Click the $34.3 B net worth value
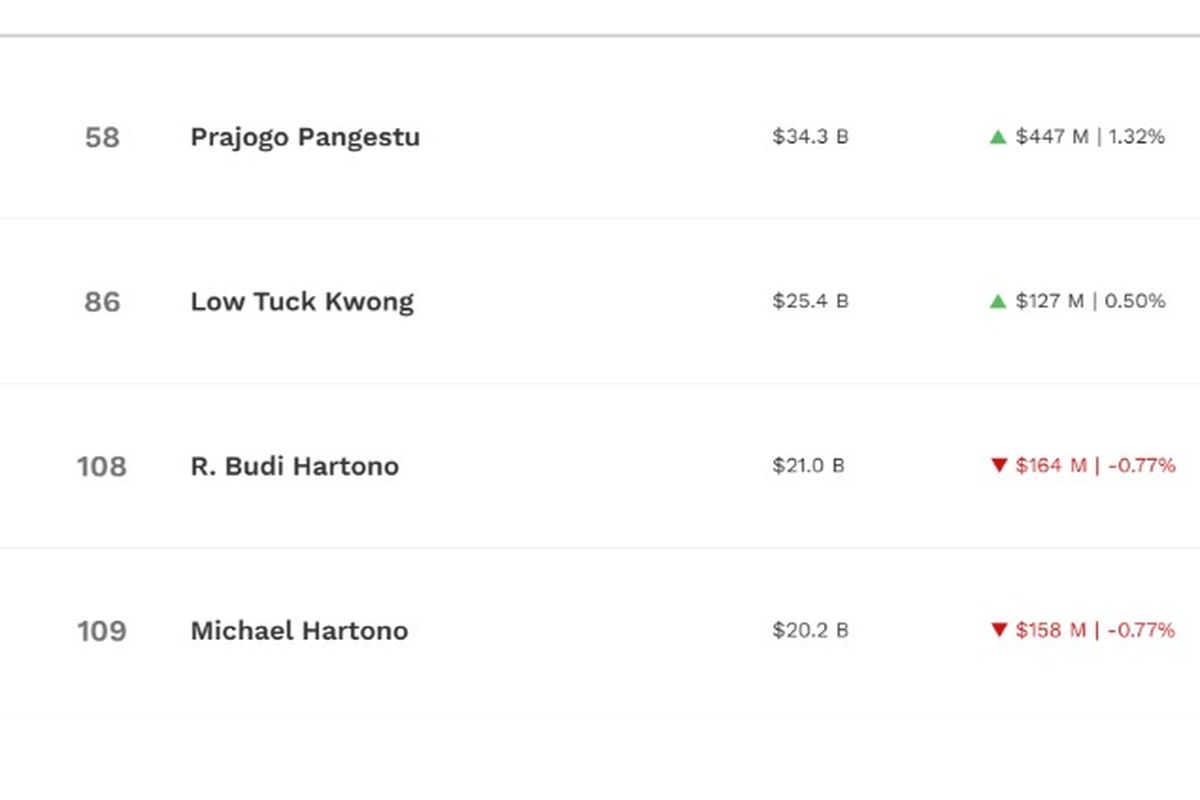This screenshot has height=800, width=1200. pos(810,137)
